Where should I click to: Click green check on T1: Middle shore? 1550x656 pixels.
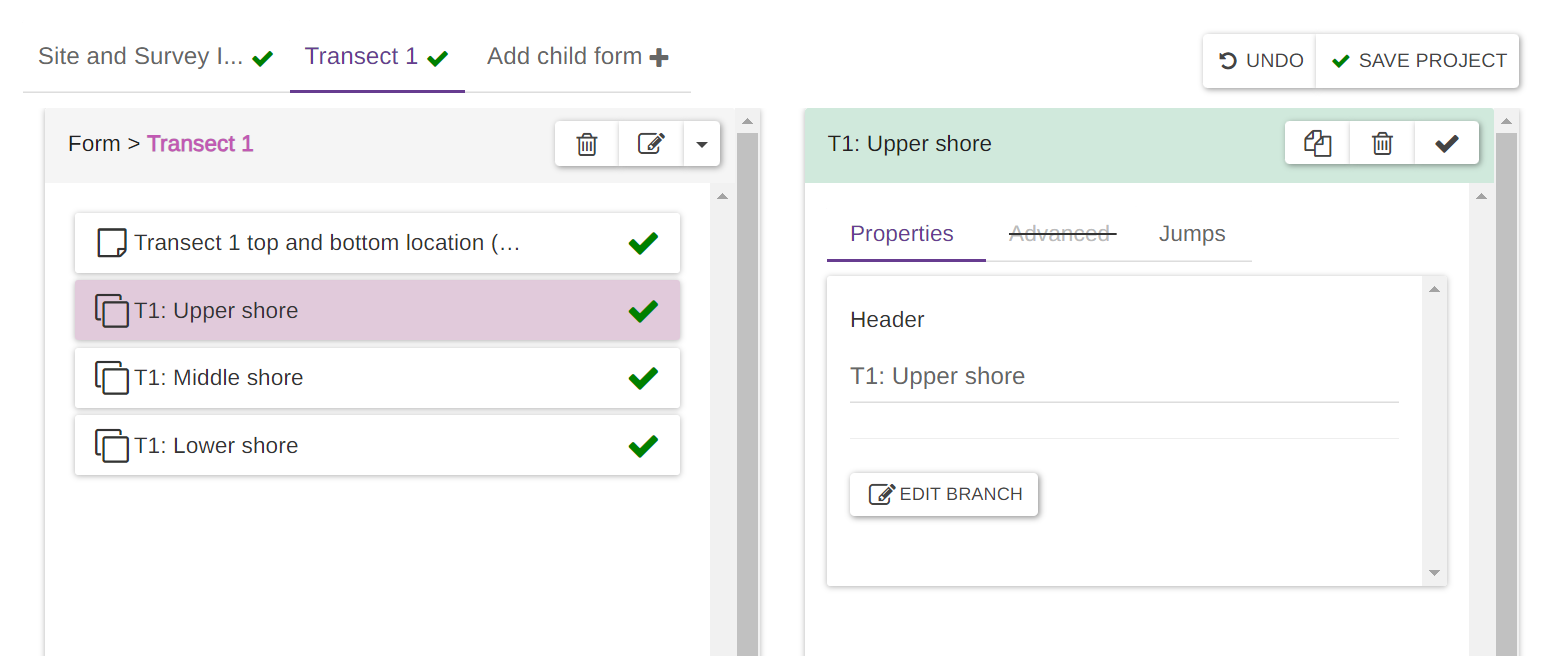(x=643, y=378)
